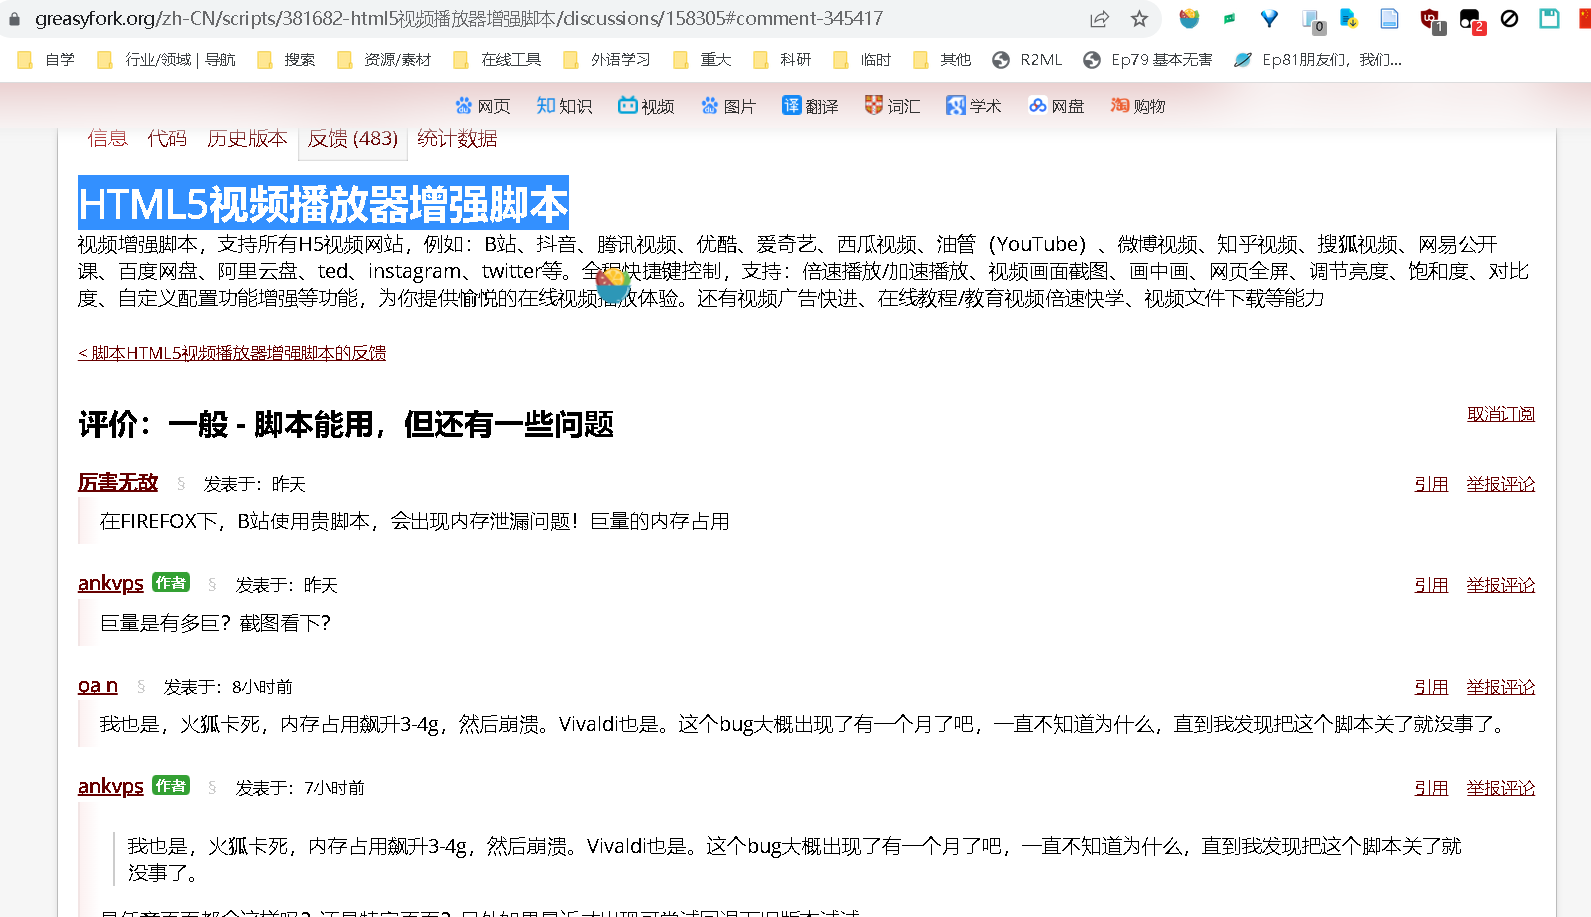1591x917 pixels.
Task: Report ankvps's 昨天 comment via 举报评论
Action: coord(1501,585)
